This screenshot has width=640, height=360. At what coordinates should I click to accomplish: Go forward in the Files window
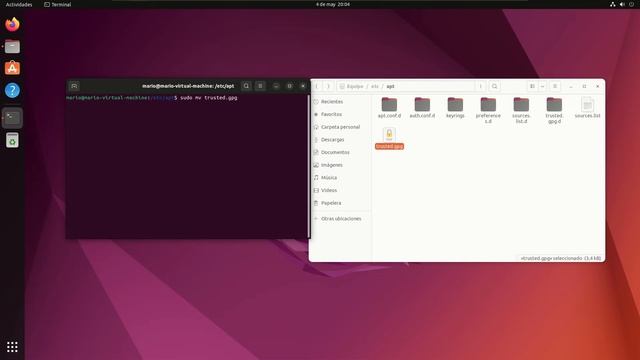(328, 87)
